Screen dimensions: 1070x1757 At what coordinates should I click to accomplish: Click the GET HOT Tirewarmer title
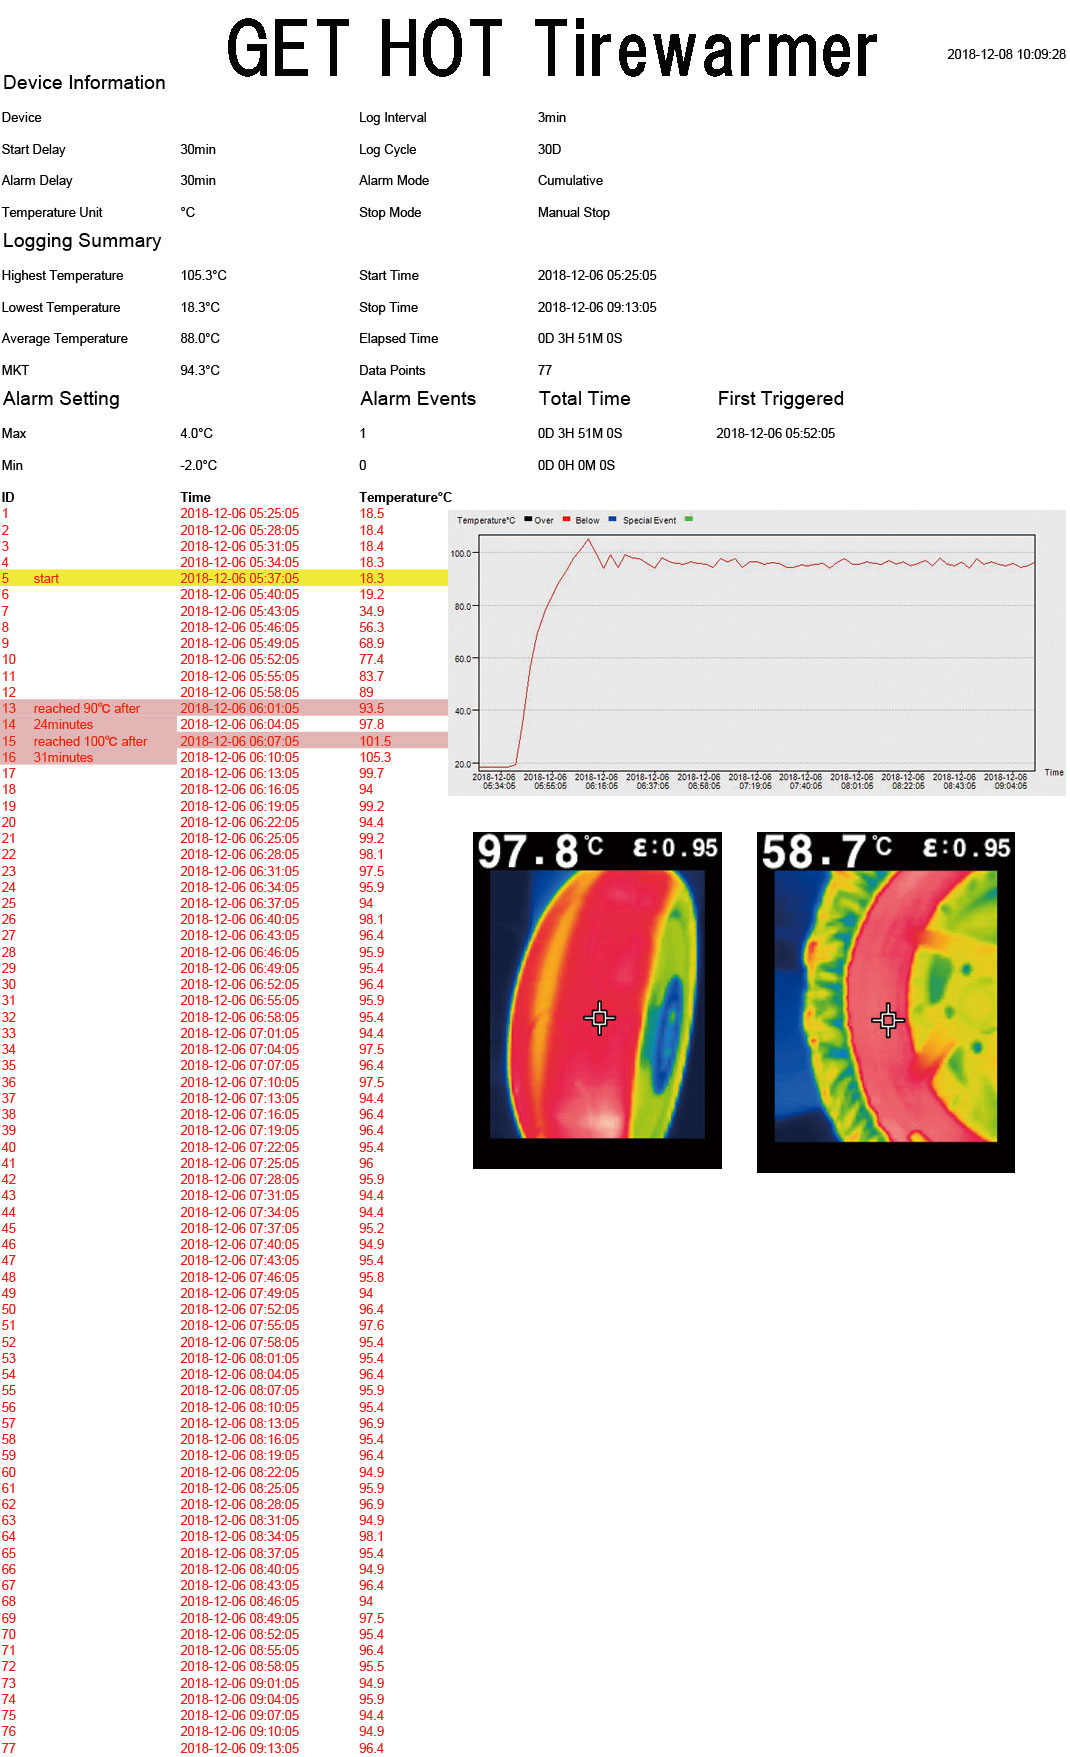[552, 48]
